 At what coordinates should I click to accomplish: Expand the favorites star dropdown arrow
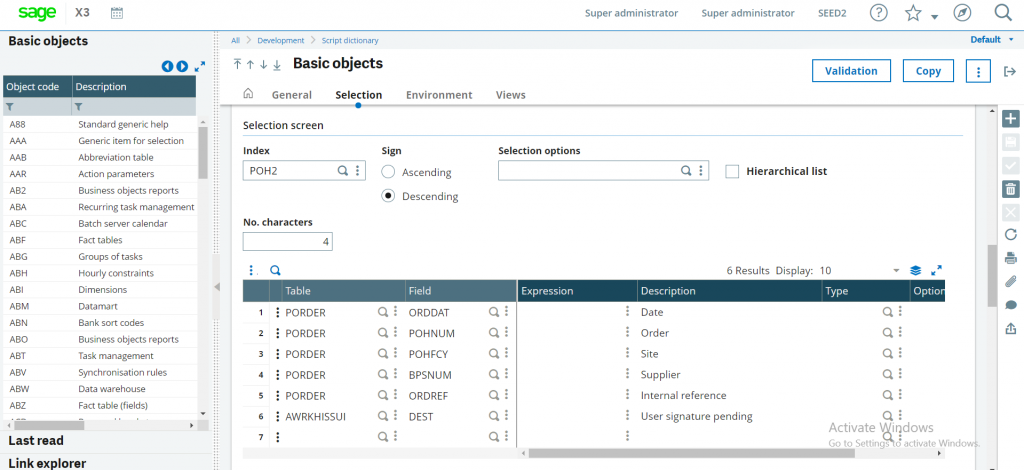tap(934, 17)
